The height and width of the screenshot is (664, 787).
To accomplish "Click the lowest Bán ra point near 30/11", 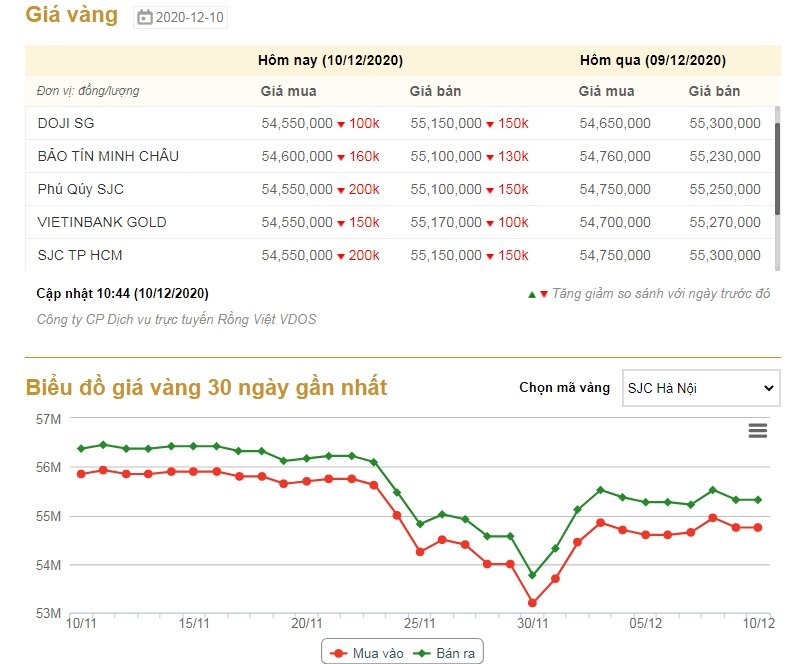I will pyautogui.click(x=532, y=575).
